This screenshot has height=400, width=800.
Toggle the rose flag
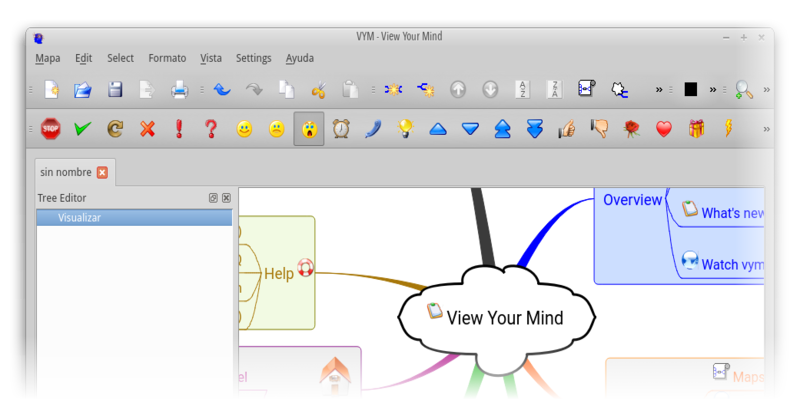[x=632, y=129]
